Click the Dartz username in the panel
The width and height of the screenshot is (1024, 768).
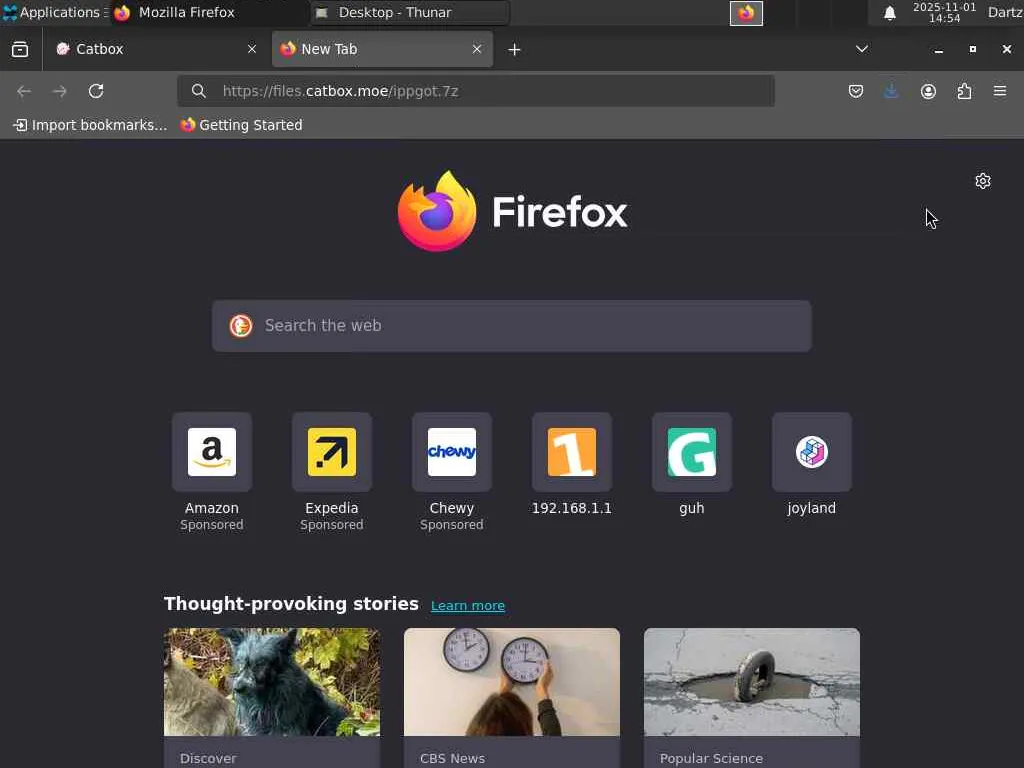point(1005,12)
